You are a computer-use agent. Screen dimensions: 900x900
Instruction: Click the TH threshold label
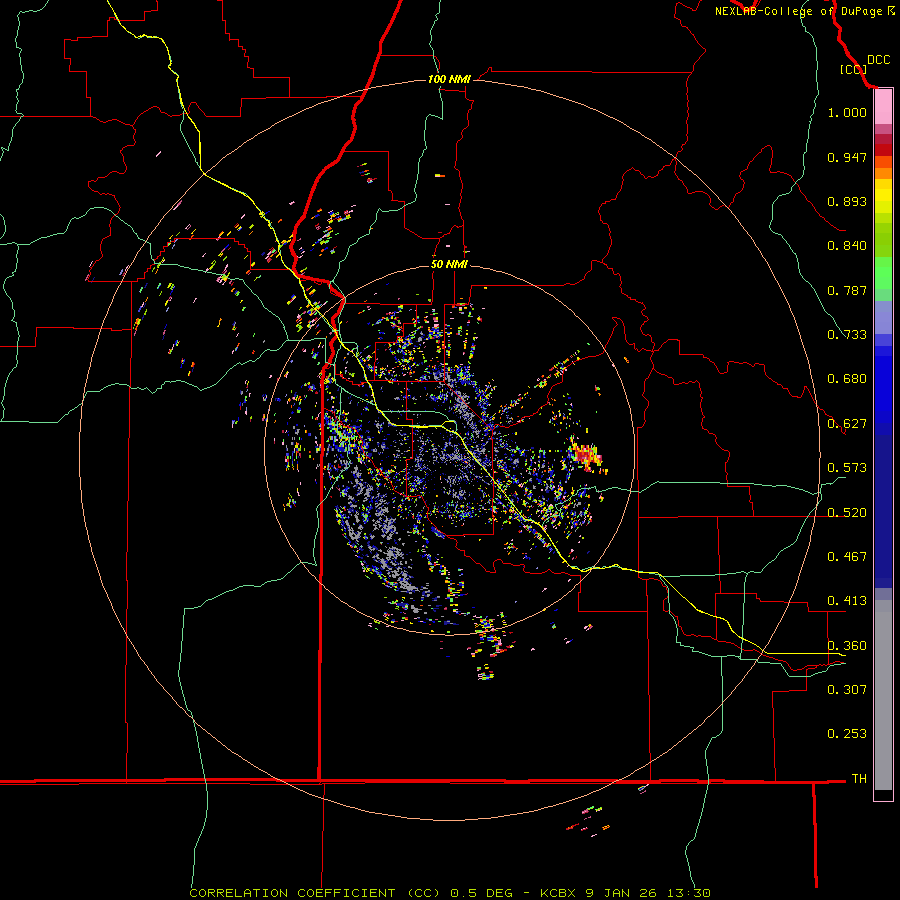[x=859, y=779]
